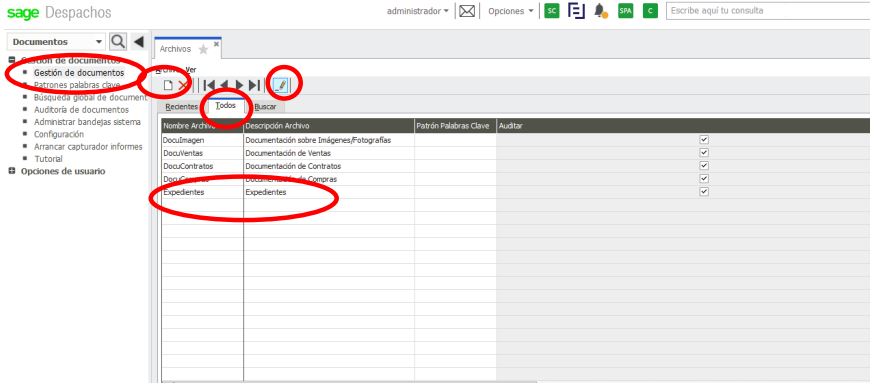Screen dimensions: 874x386
Task: Click the Auditar column header
Action: click(x=683, y=126)
